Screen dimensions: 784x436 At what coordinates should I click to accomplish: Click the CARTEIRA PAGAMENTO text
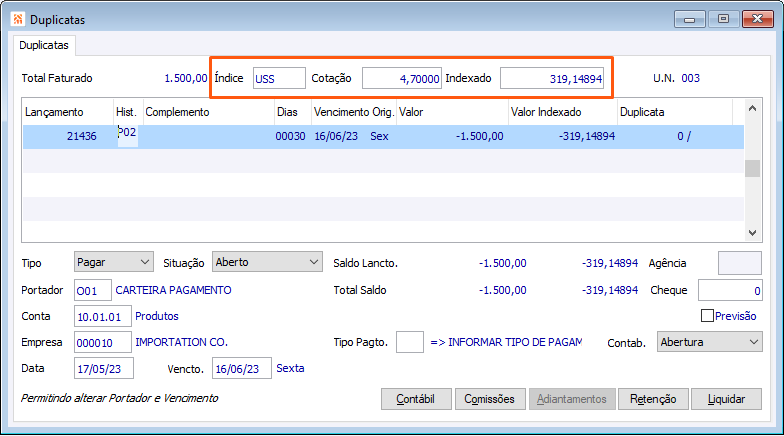pyautogui.click(x=174, y=290)
